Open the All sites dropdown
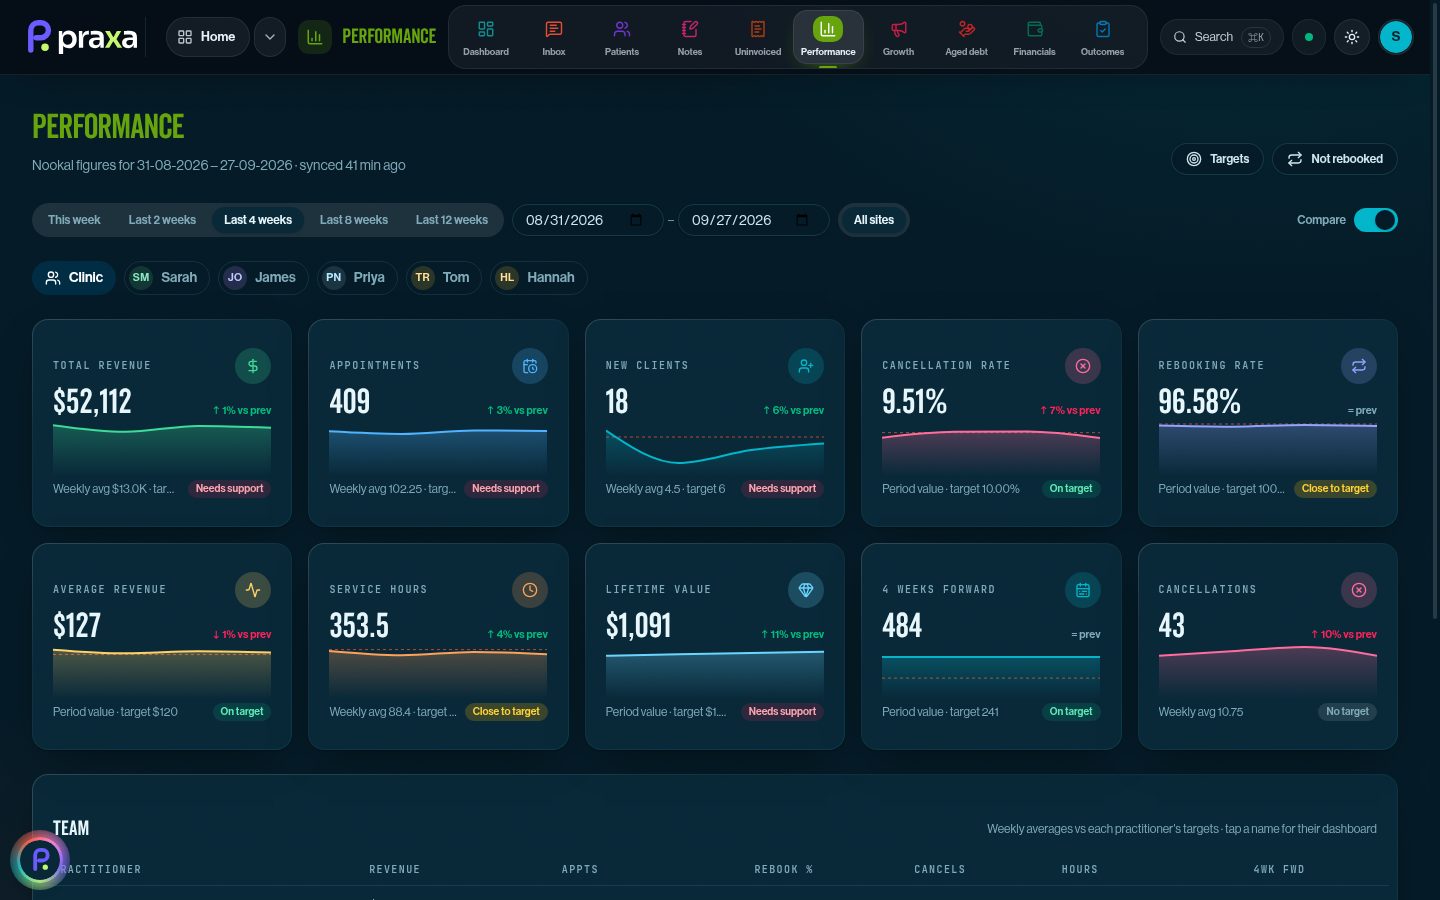The width and height of the screenshot is (1440, 900). point(874,220)
